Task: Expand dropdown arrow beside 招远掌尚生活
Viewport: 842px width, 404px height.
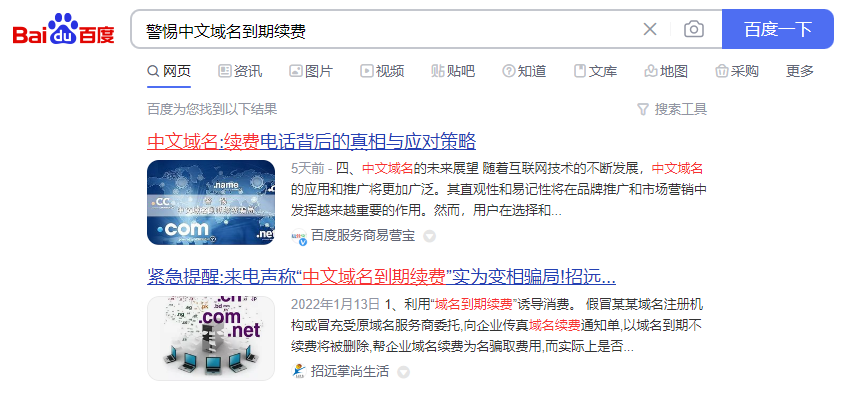Action: click(x=403, y=372)
